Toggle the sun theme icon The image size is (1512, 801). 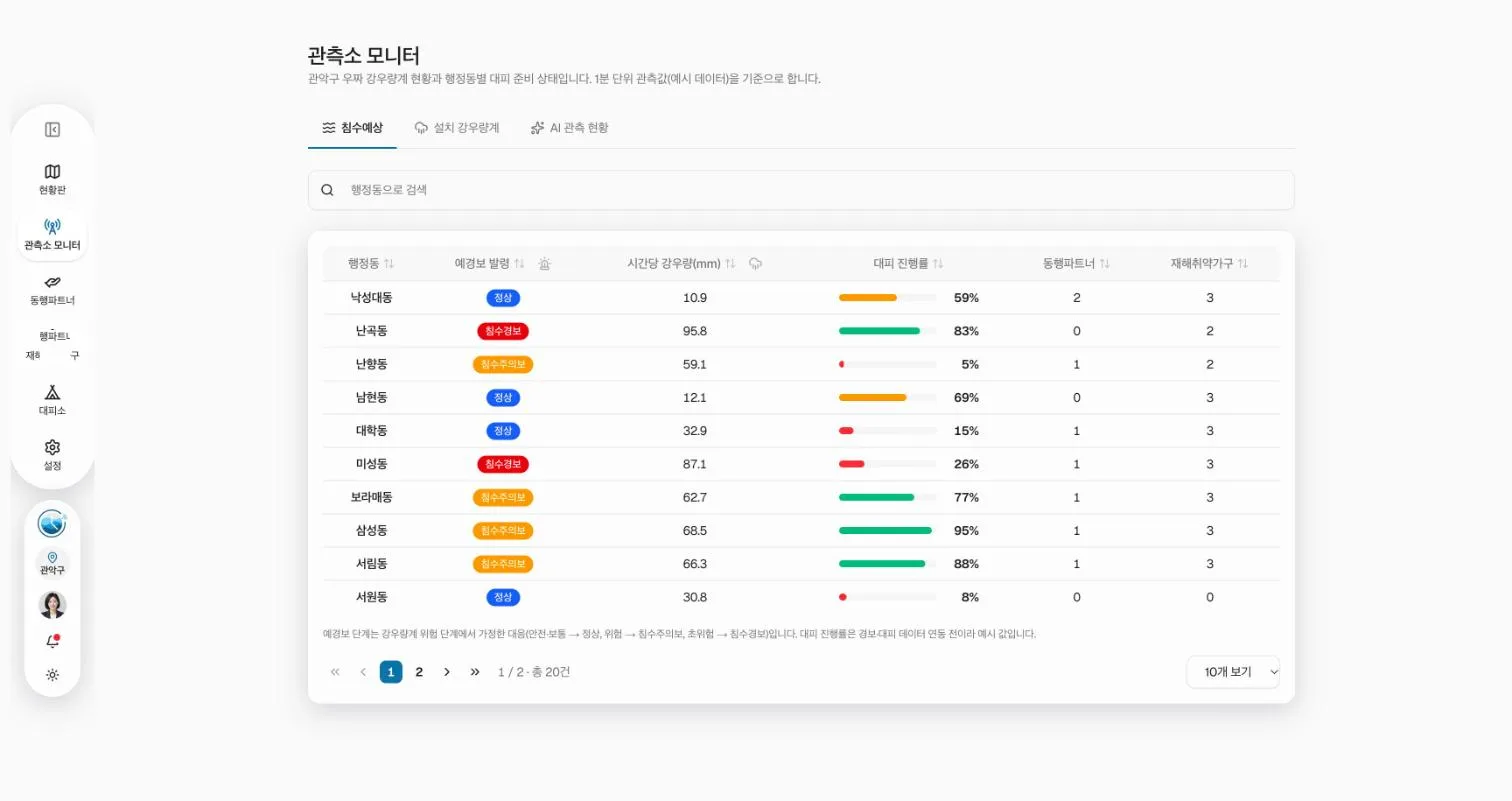tap(52, 675)
